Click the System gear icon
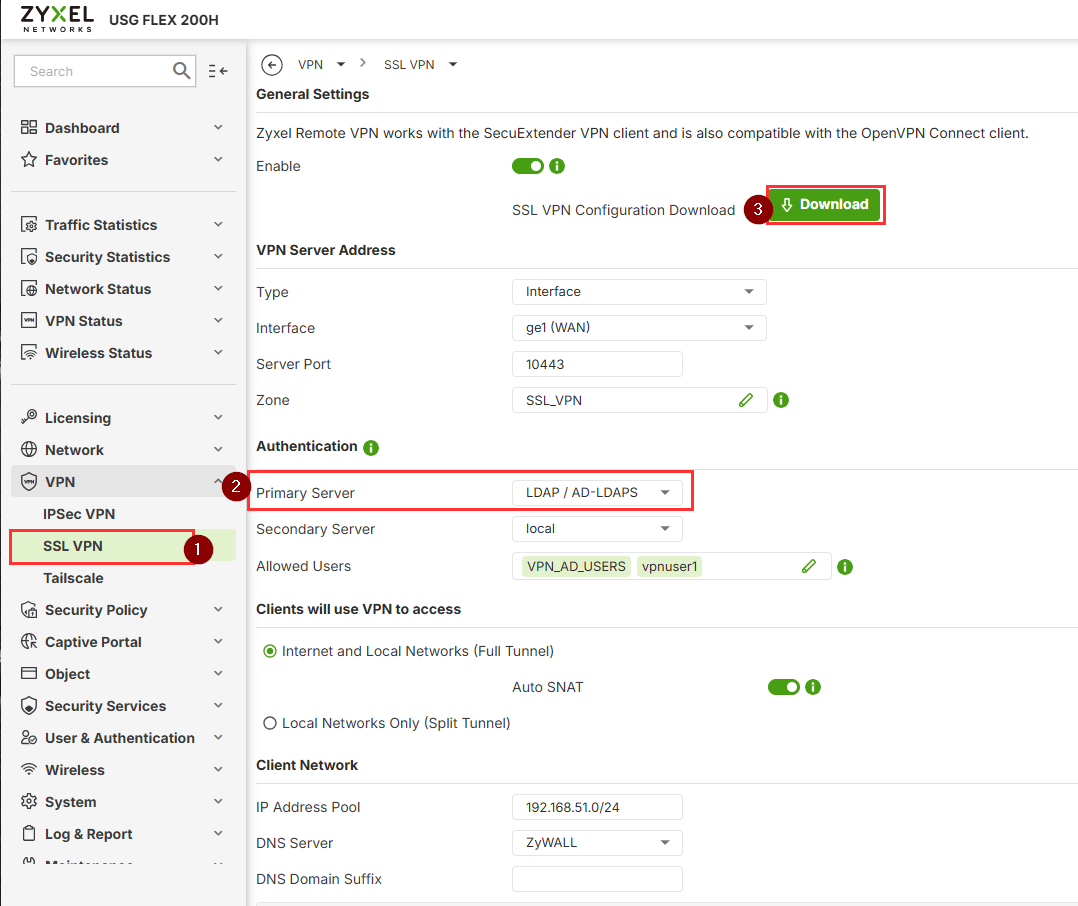 click(x=29, y=802)
